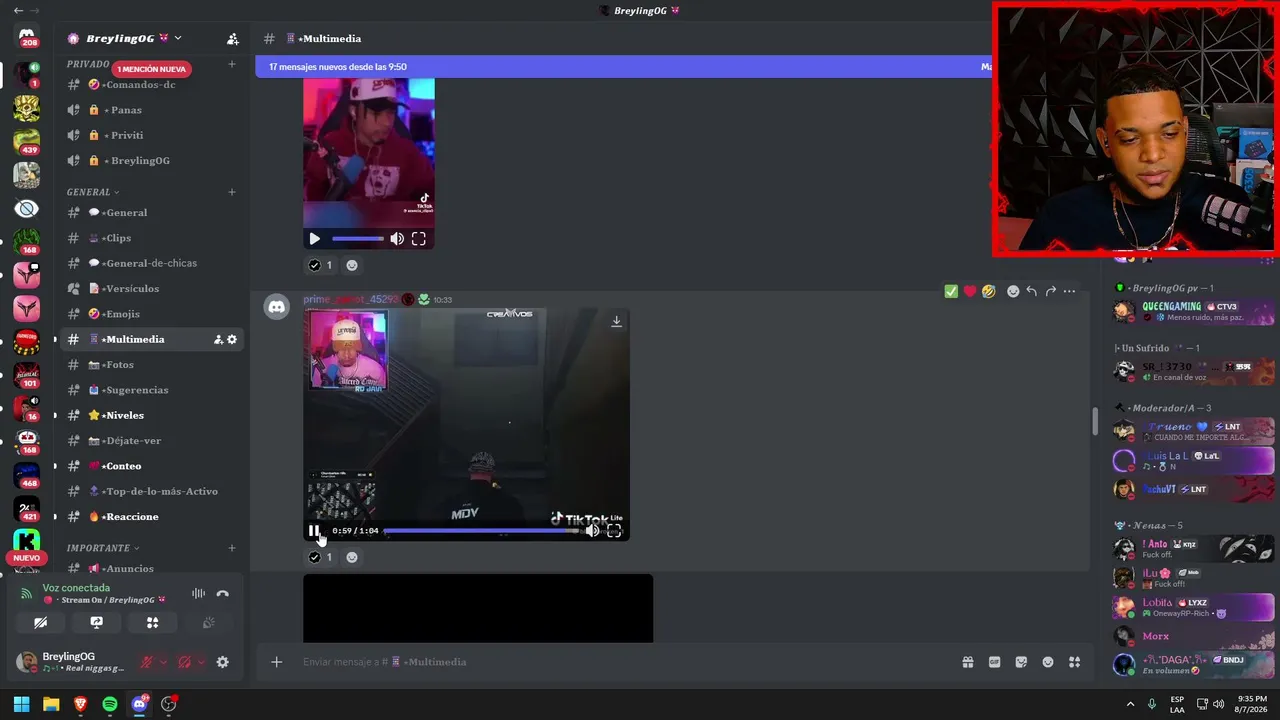
Task: Open input device options arrow
Action: pos(163,662)
